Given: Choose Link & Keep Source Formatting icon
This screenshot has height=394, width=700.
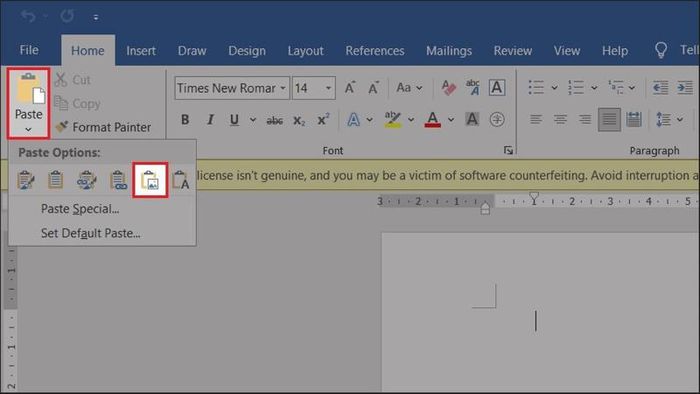Looking at the screenshot, I should (86, 180).
